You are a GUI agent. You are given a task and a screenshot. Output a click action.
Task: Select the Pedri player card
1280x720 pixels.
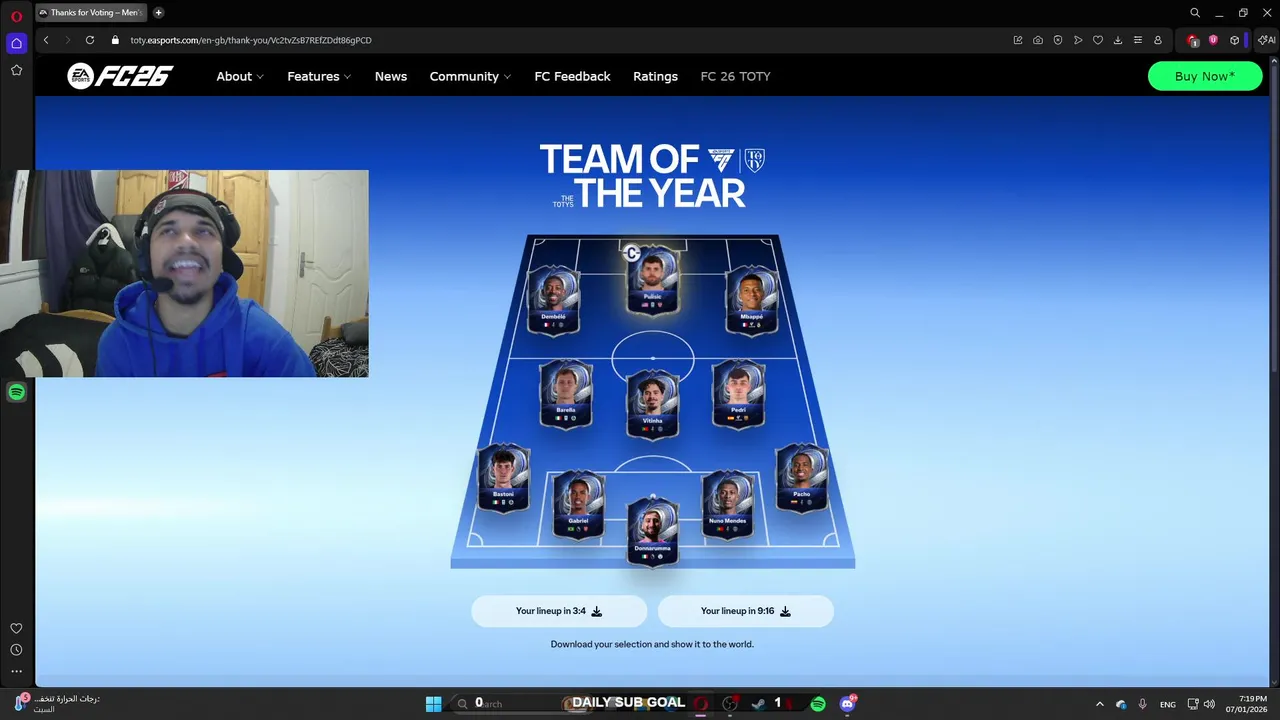point(738,393)
